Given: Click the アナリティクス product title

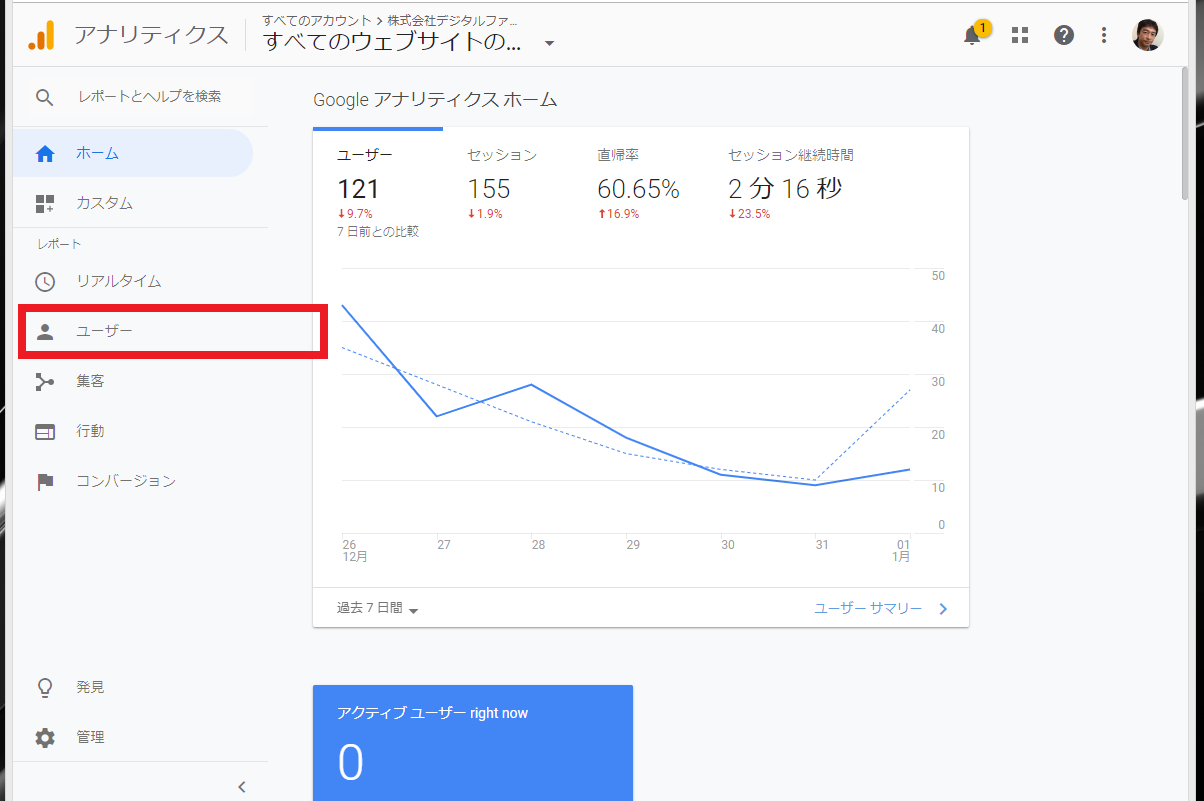Looking at the screenshot, I should tap(151, 35).
